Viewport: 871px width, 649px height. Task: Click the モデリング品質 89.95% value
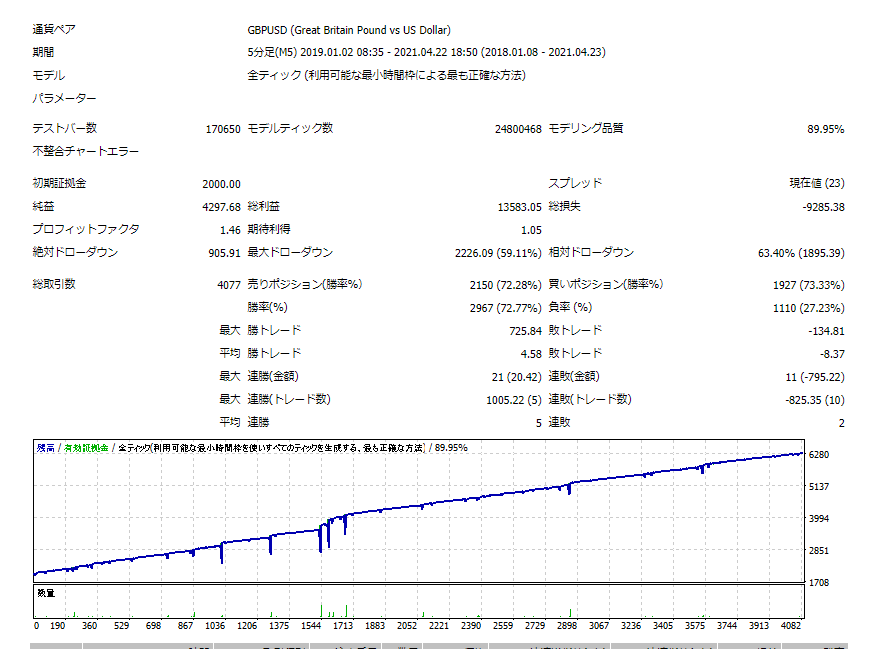coord(825,129)
